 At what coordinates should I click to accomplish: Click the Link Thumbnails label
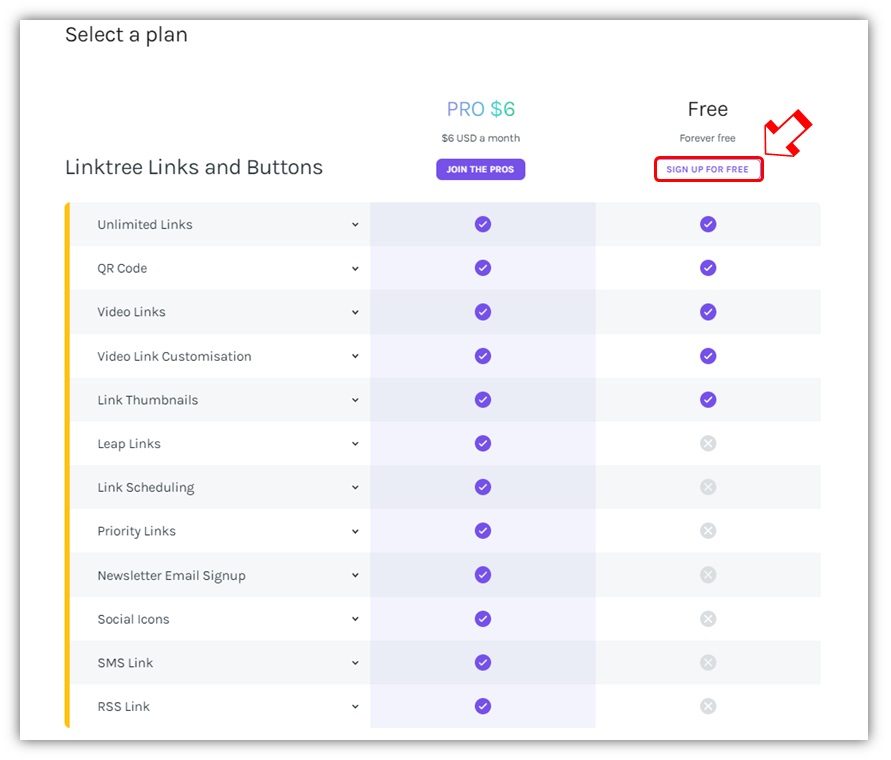point(148,400)
